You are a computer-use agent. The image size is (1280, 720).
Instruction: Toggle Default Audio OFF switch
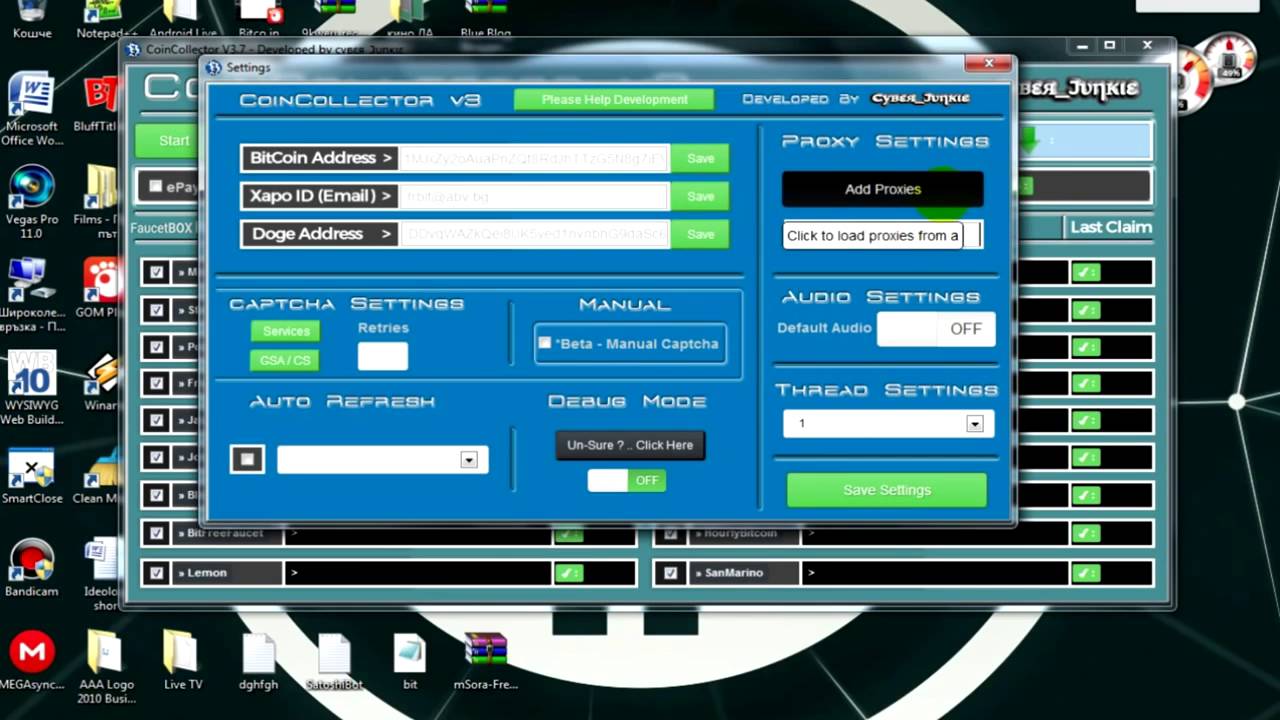click(936, 329)
